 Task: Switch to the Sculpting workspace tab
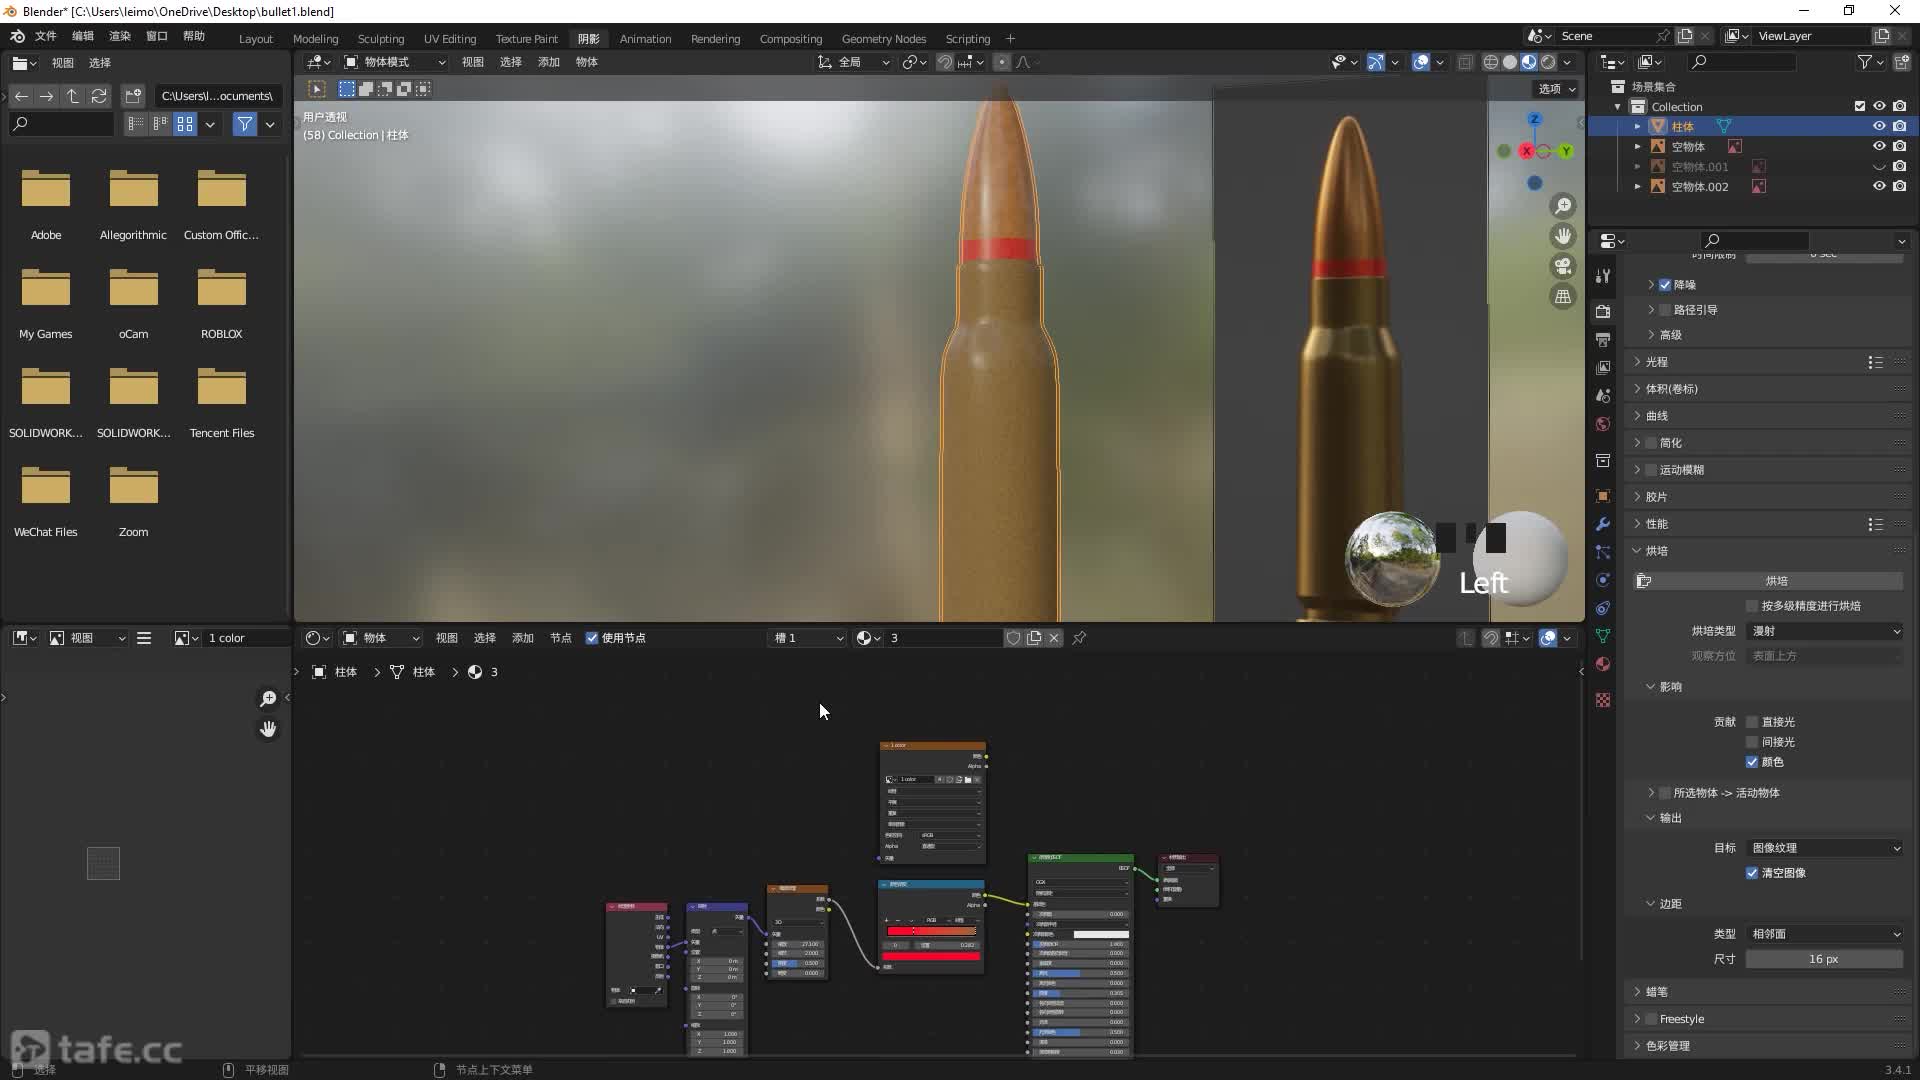[381, 39]
